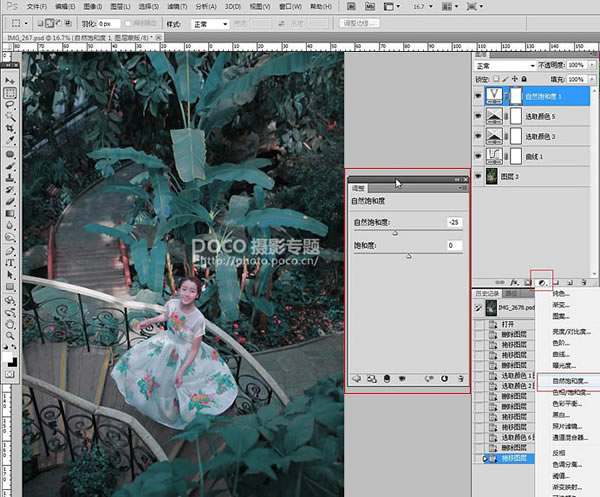Select the Crop tool
The height and width of the screenshot is (497, 600).
point(10,129)
